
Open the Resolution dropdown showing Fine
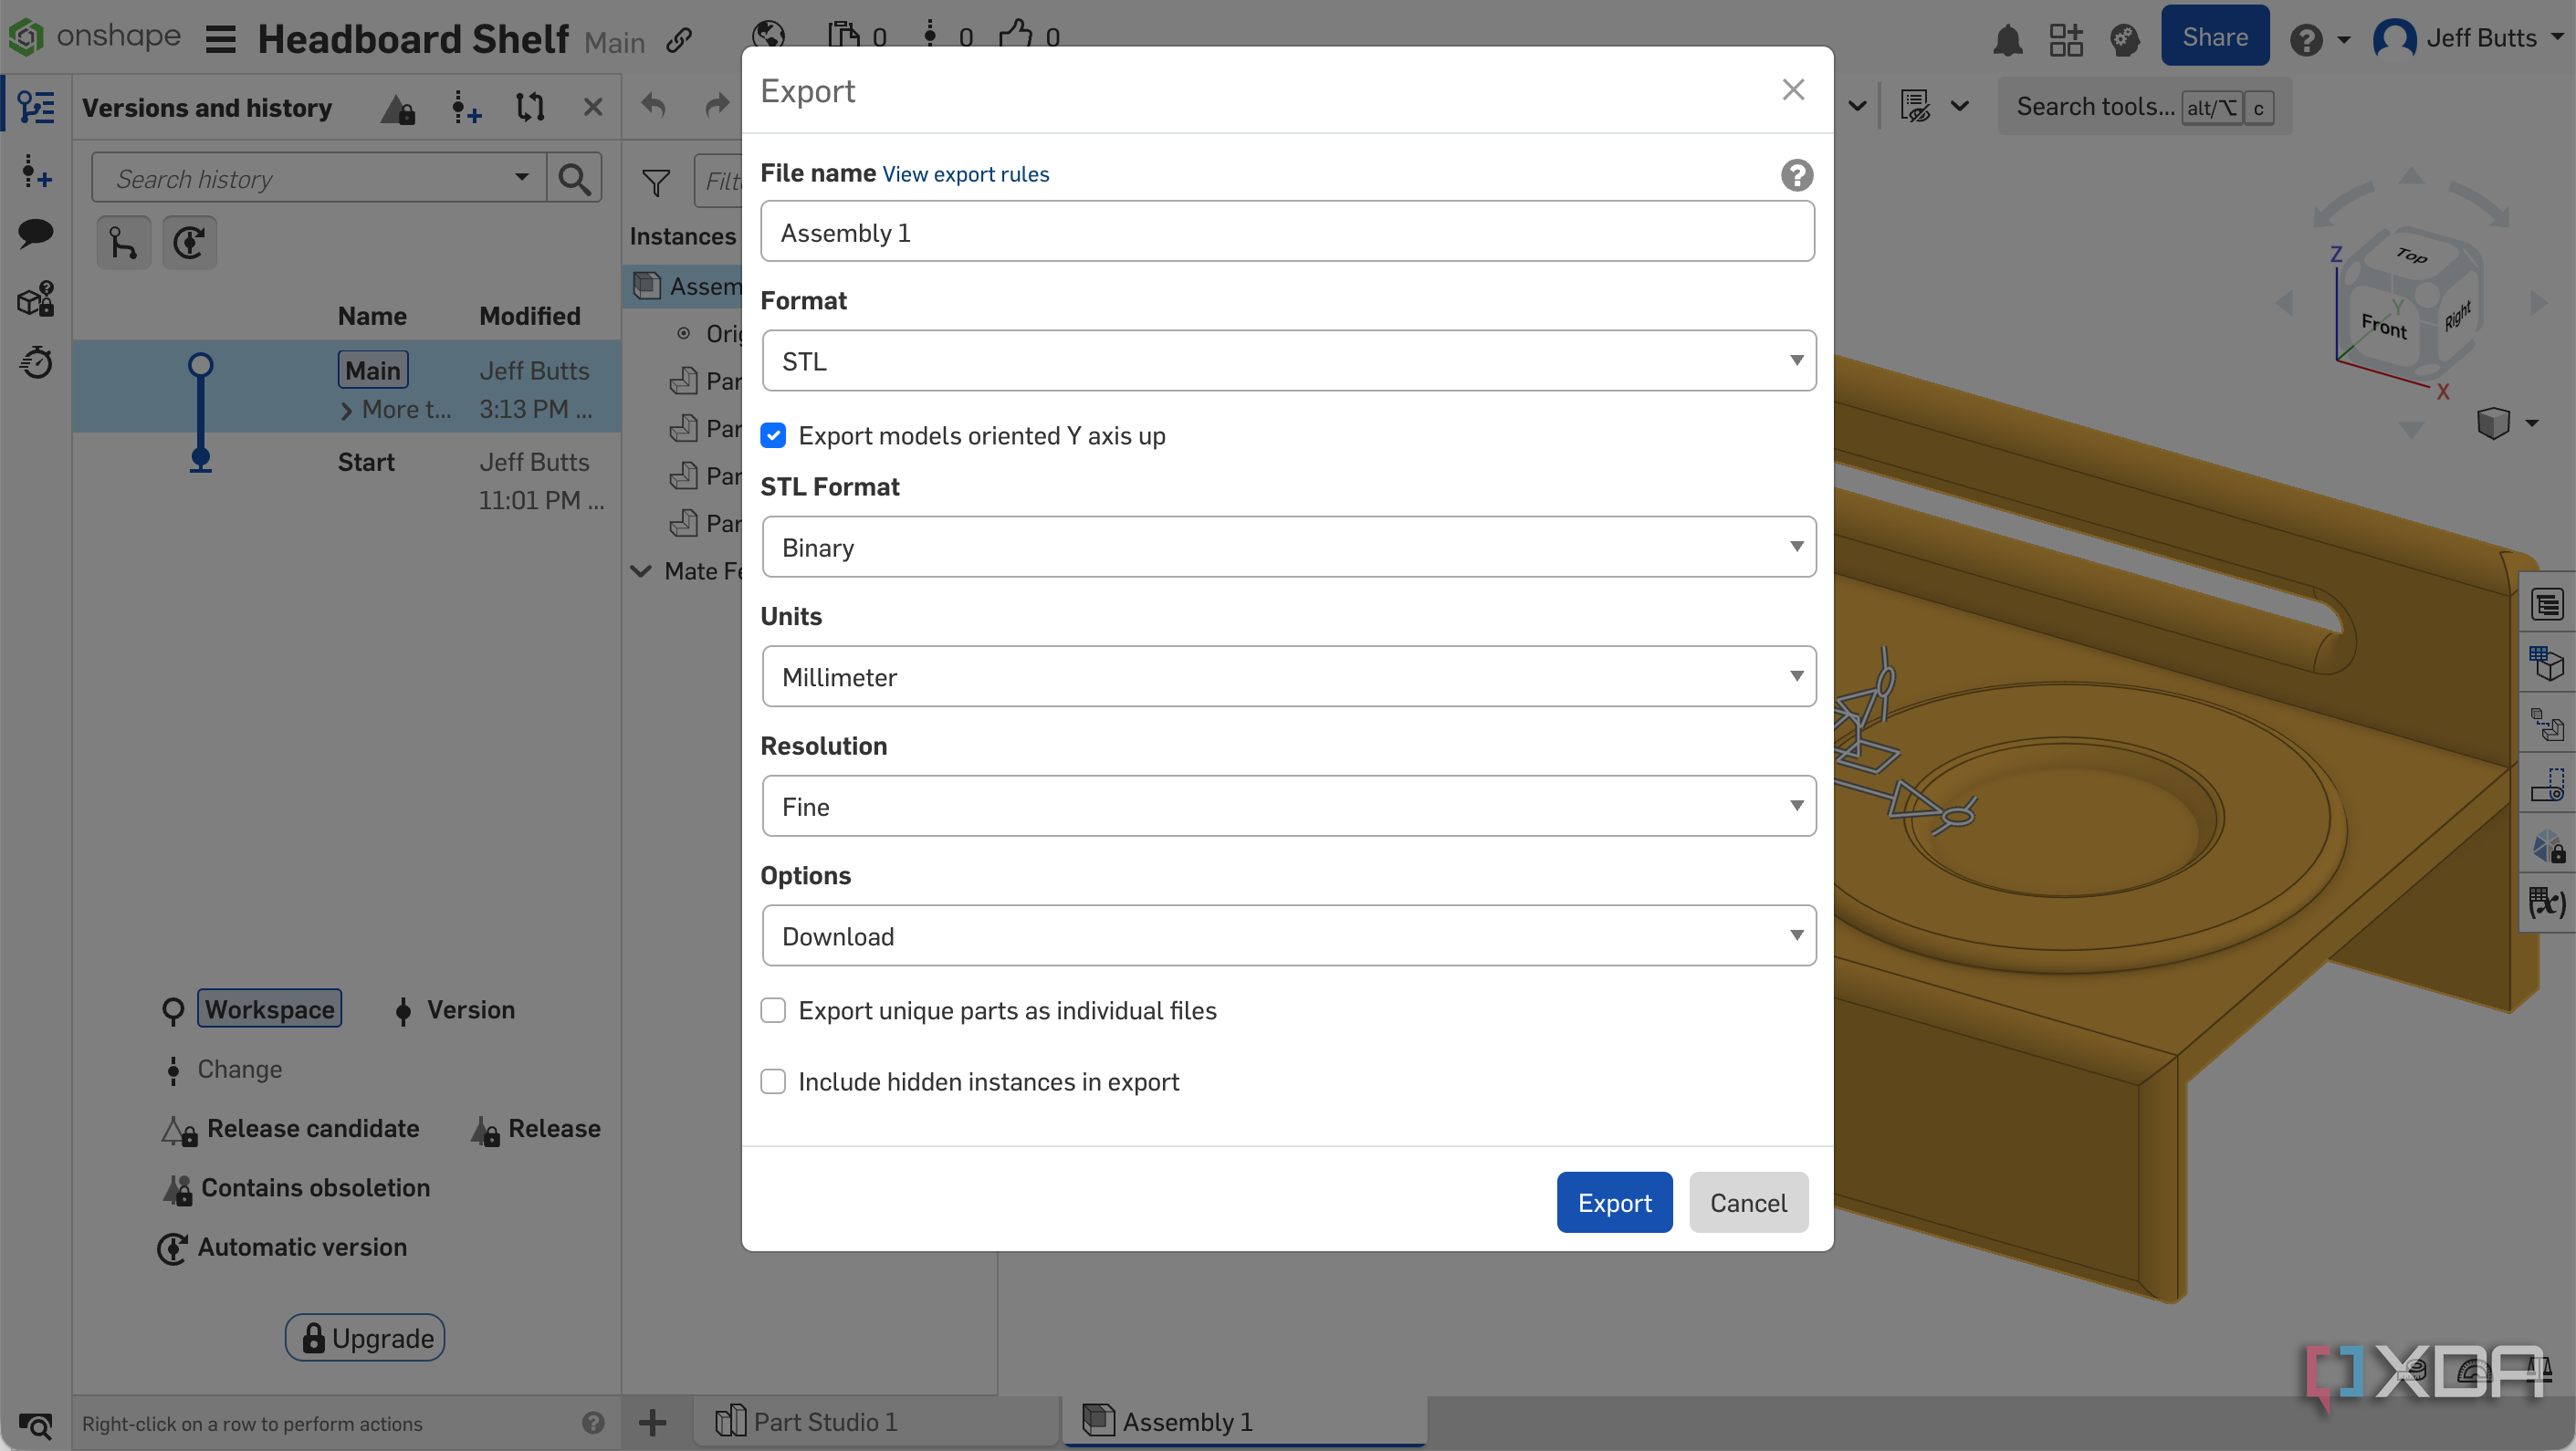tap(1288, 805)
